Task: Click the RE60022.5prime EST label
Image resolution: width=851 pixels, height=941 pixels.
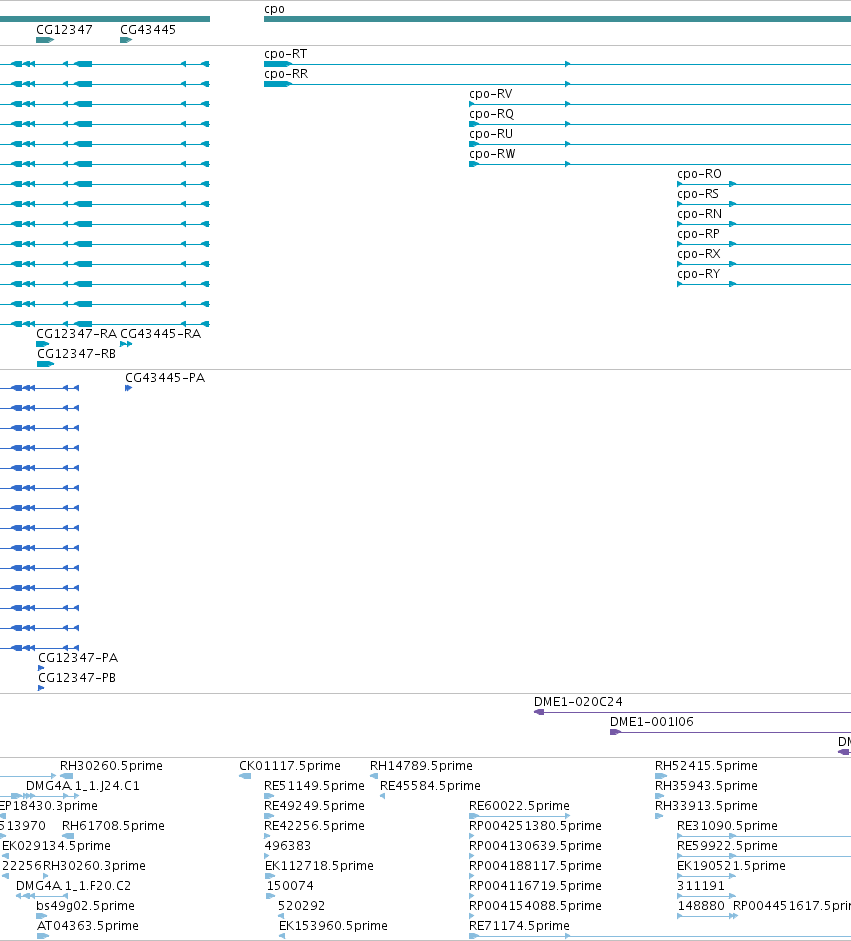Action: (520, 806)
